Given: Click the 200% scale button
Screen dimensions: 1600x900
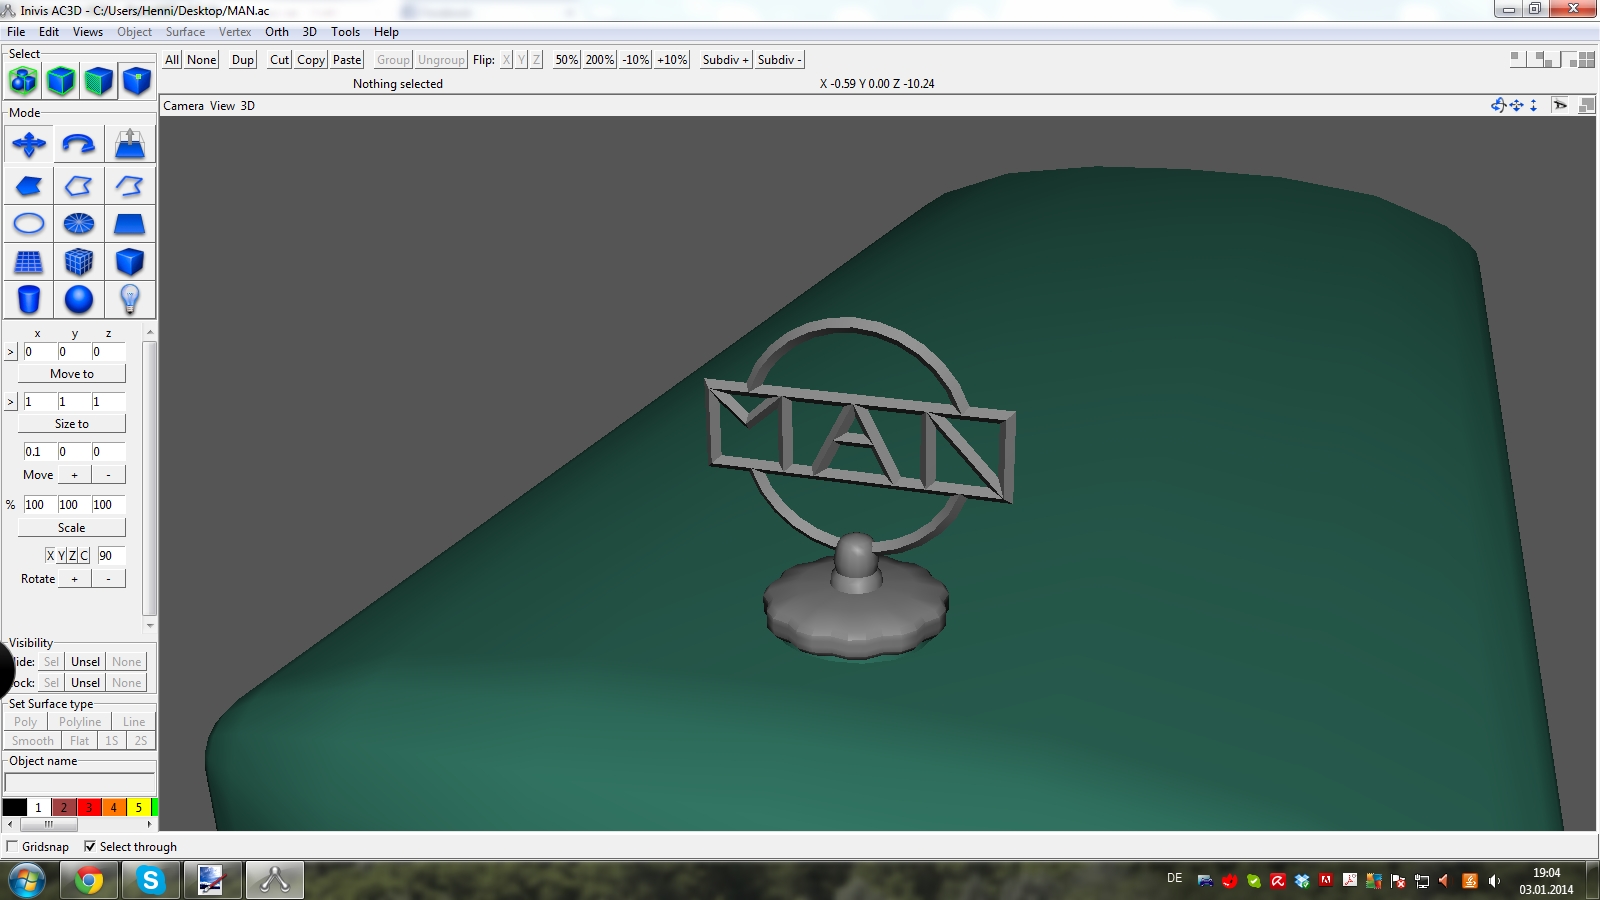Looking at the screenshot, I should pos(600,60).
